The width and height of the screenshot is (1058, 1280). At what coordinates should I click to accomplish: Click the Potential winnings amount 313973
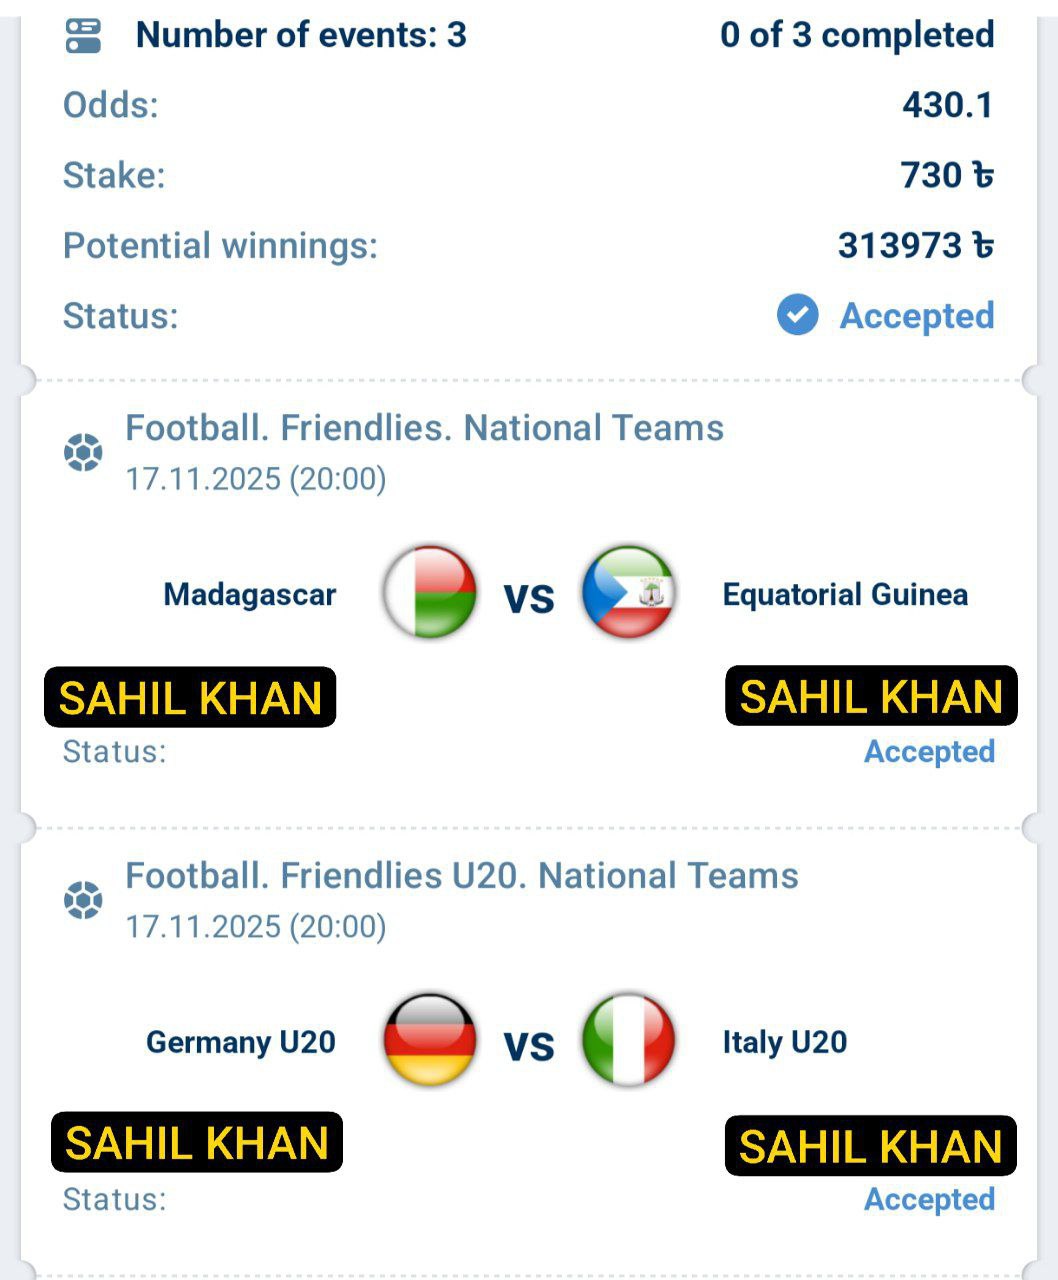coord(915,245)
